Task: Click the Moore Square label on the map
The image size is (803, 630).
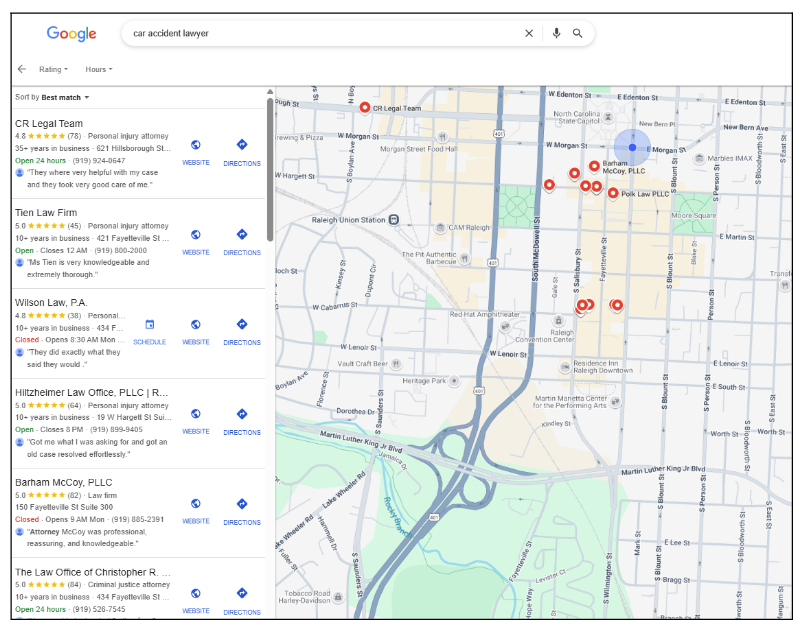Action: (693, 216)
